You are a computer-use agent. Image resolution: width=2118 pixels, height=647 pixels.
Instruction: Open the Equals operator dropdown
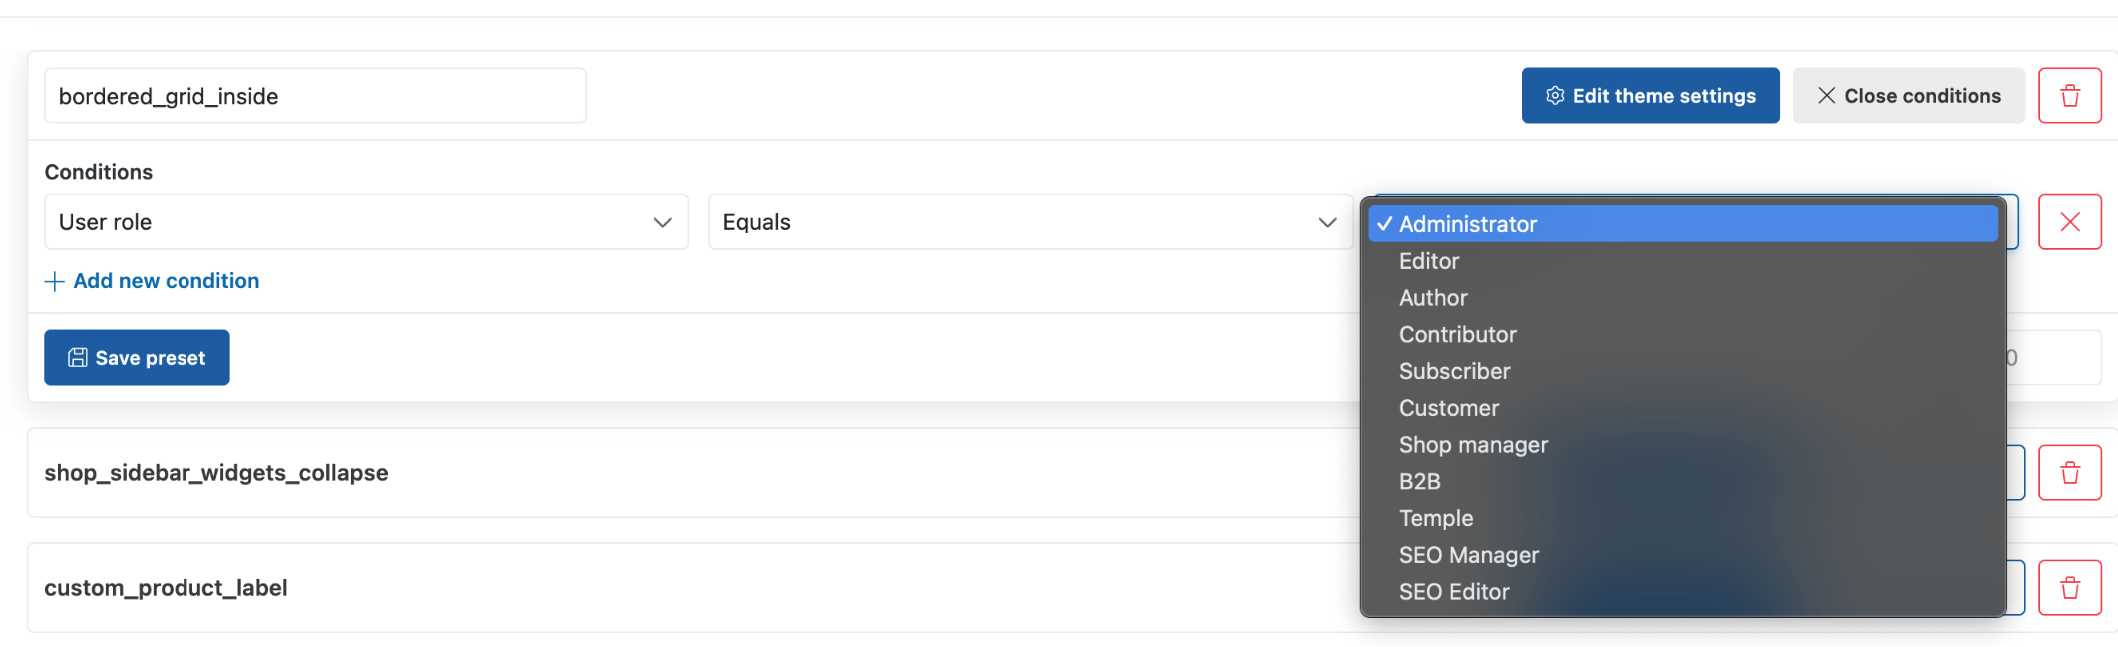(1030, 222)
